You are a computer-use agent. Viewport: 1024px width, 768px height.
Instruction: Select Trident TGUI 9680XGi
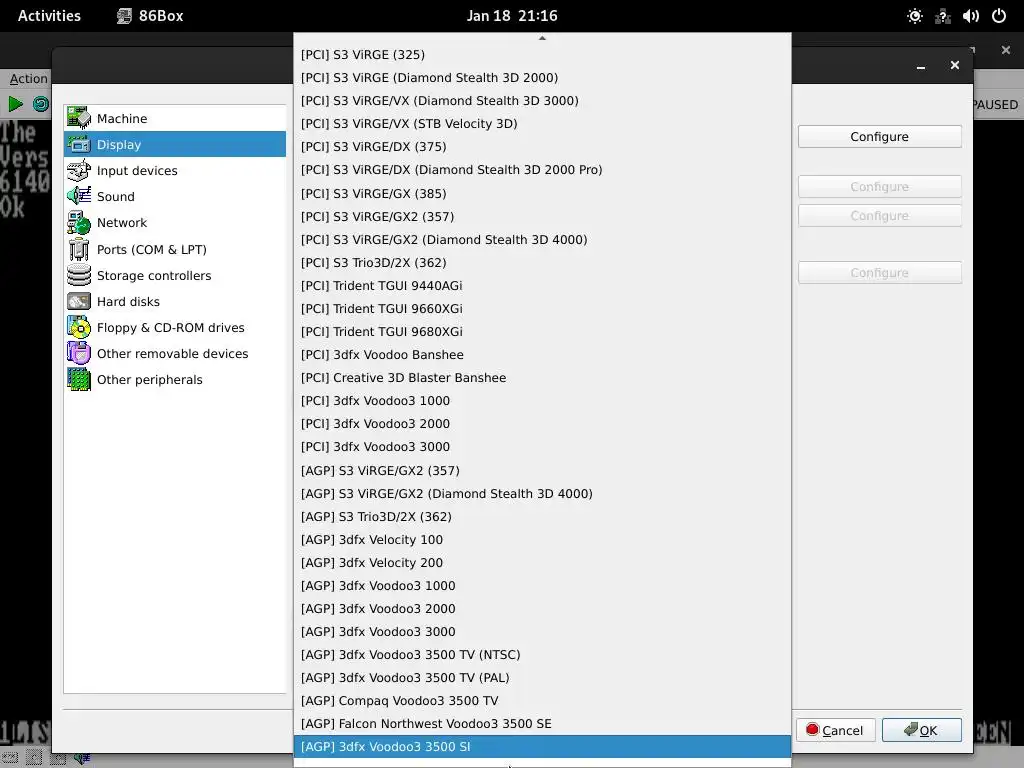(x=542, y=332)
